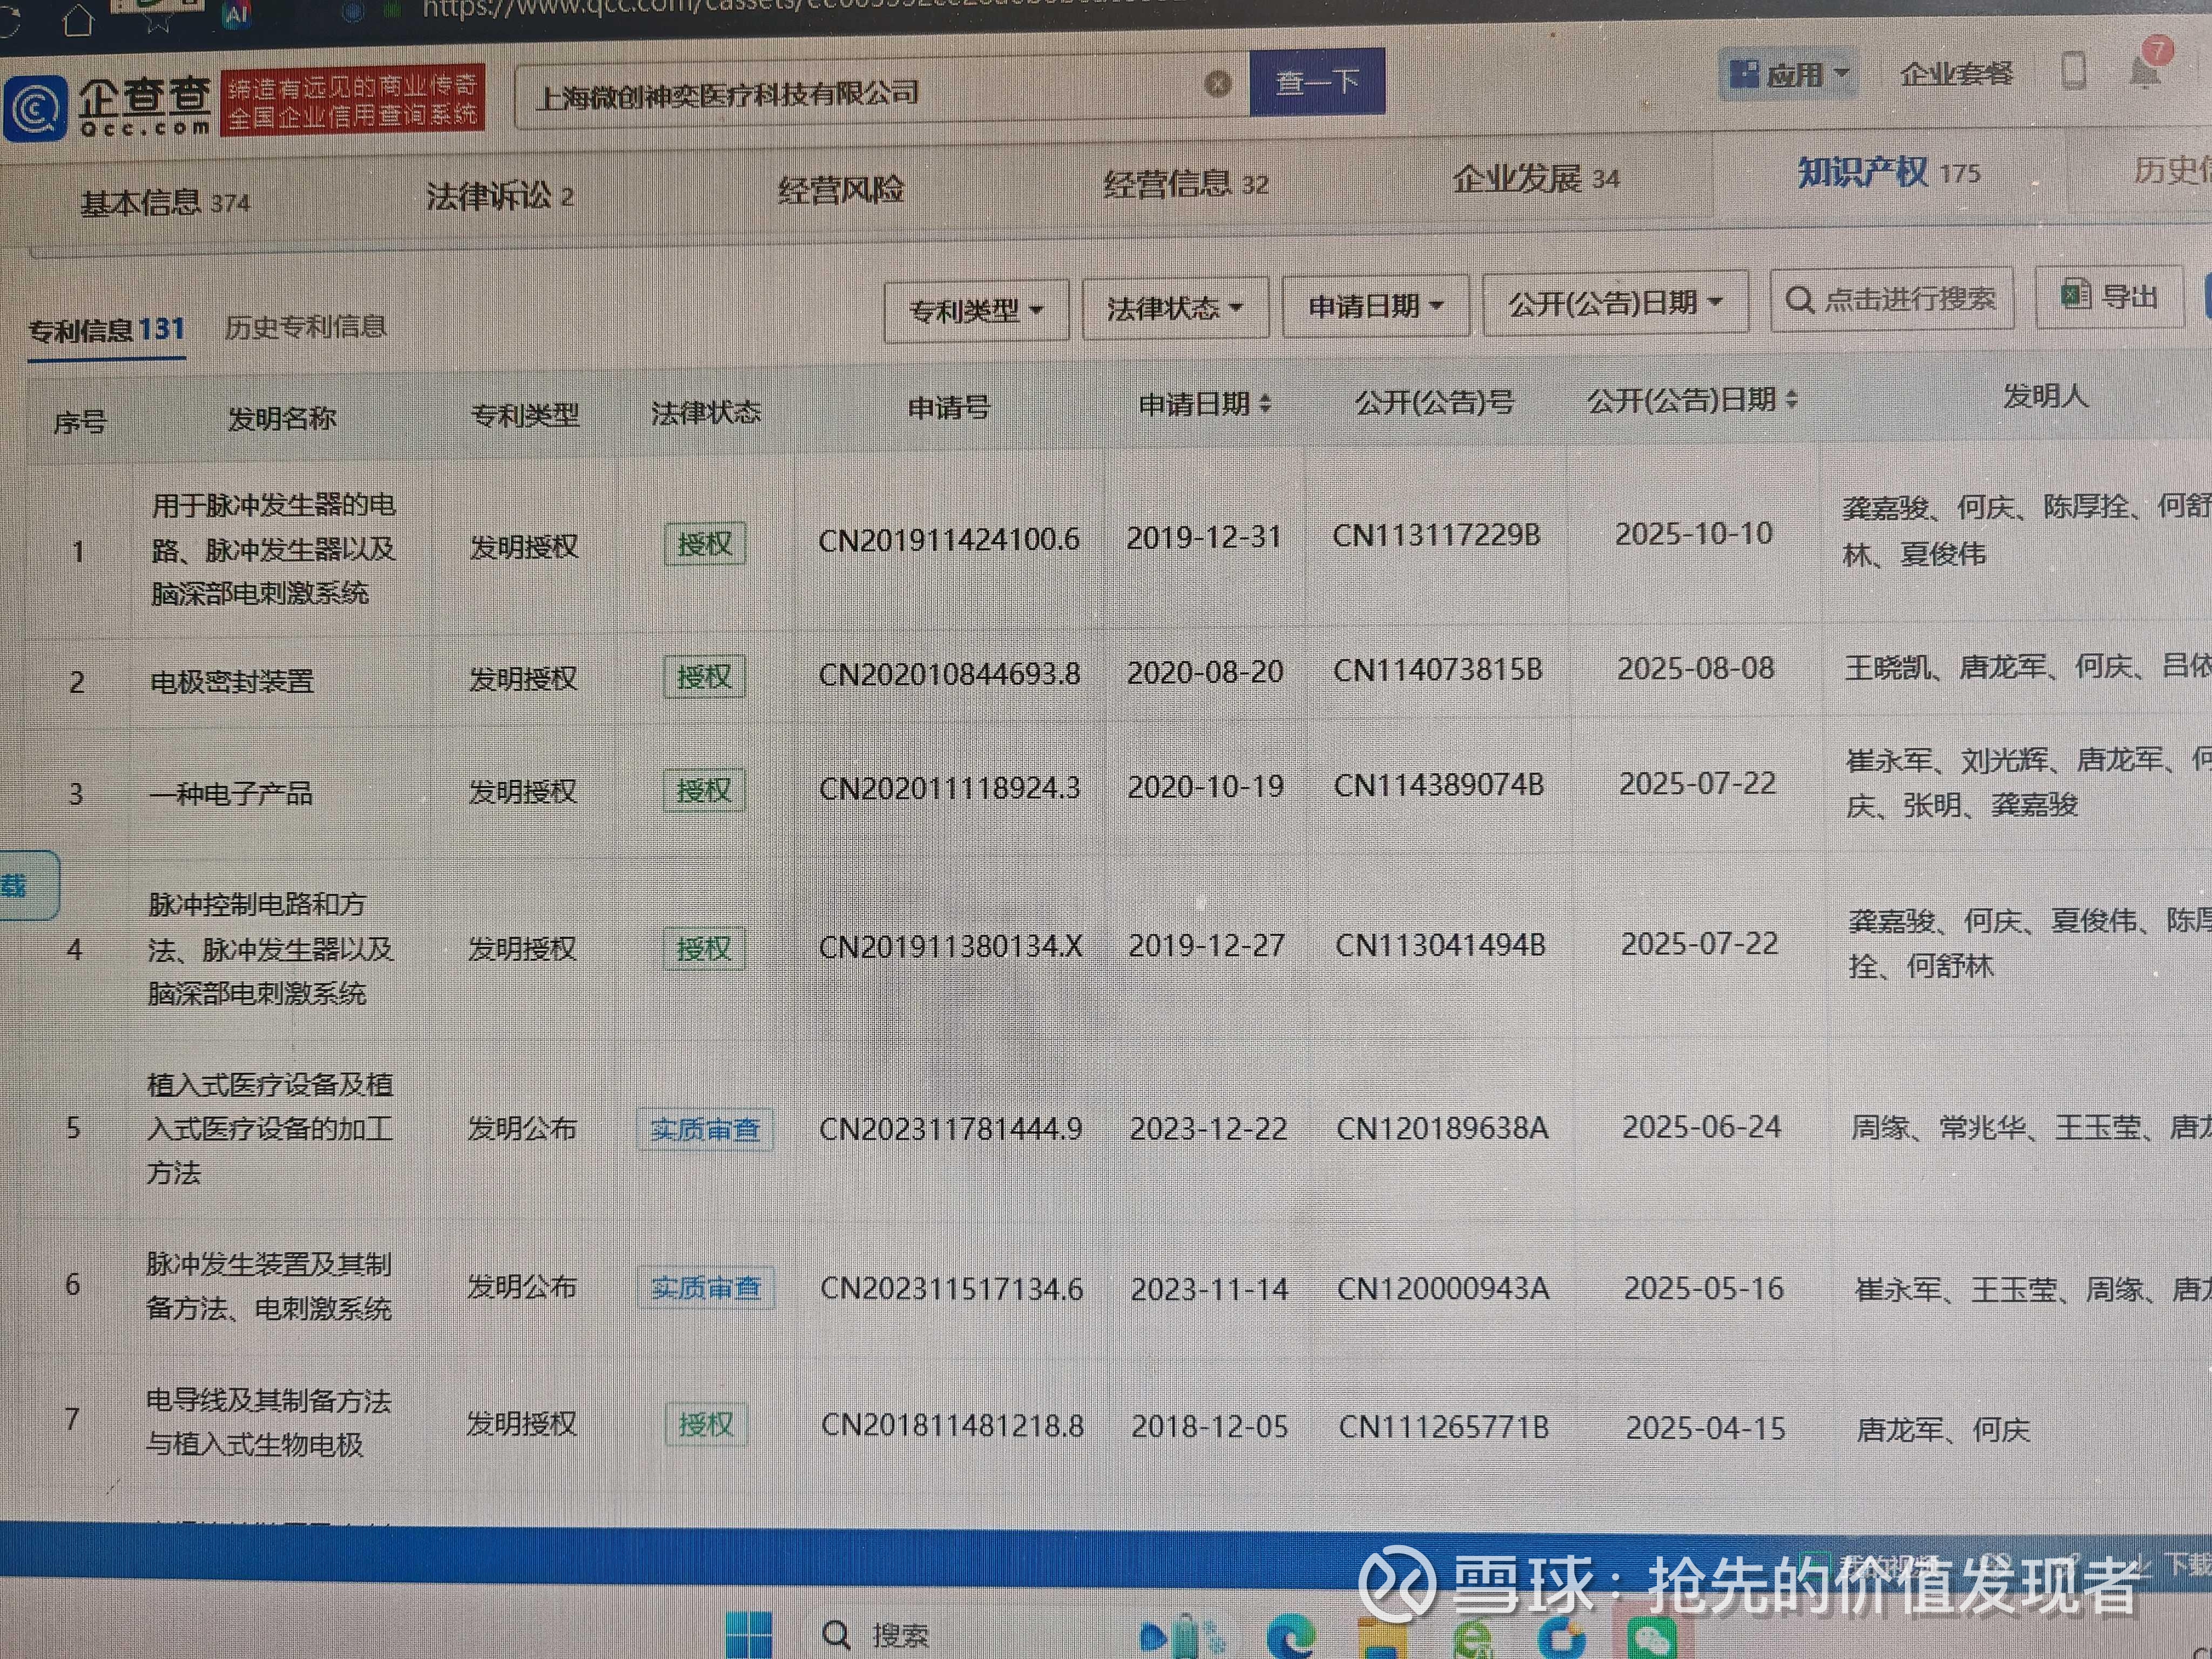This screenshot has height=1659, width=2212.
Task: Open the notification bell icon
Action: click(x=2144, y=72)
